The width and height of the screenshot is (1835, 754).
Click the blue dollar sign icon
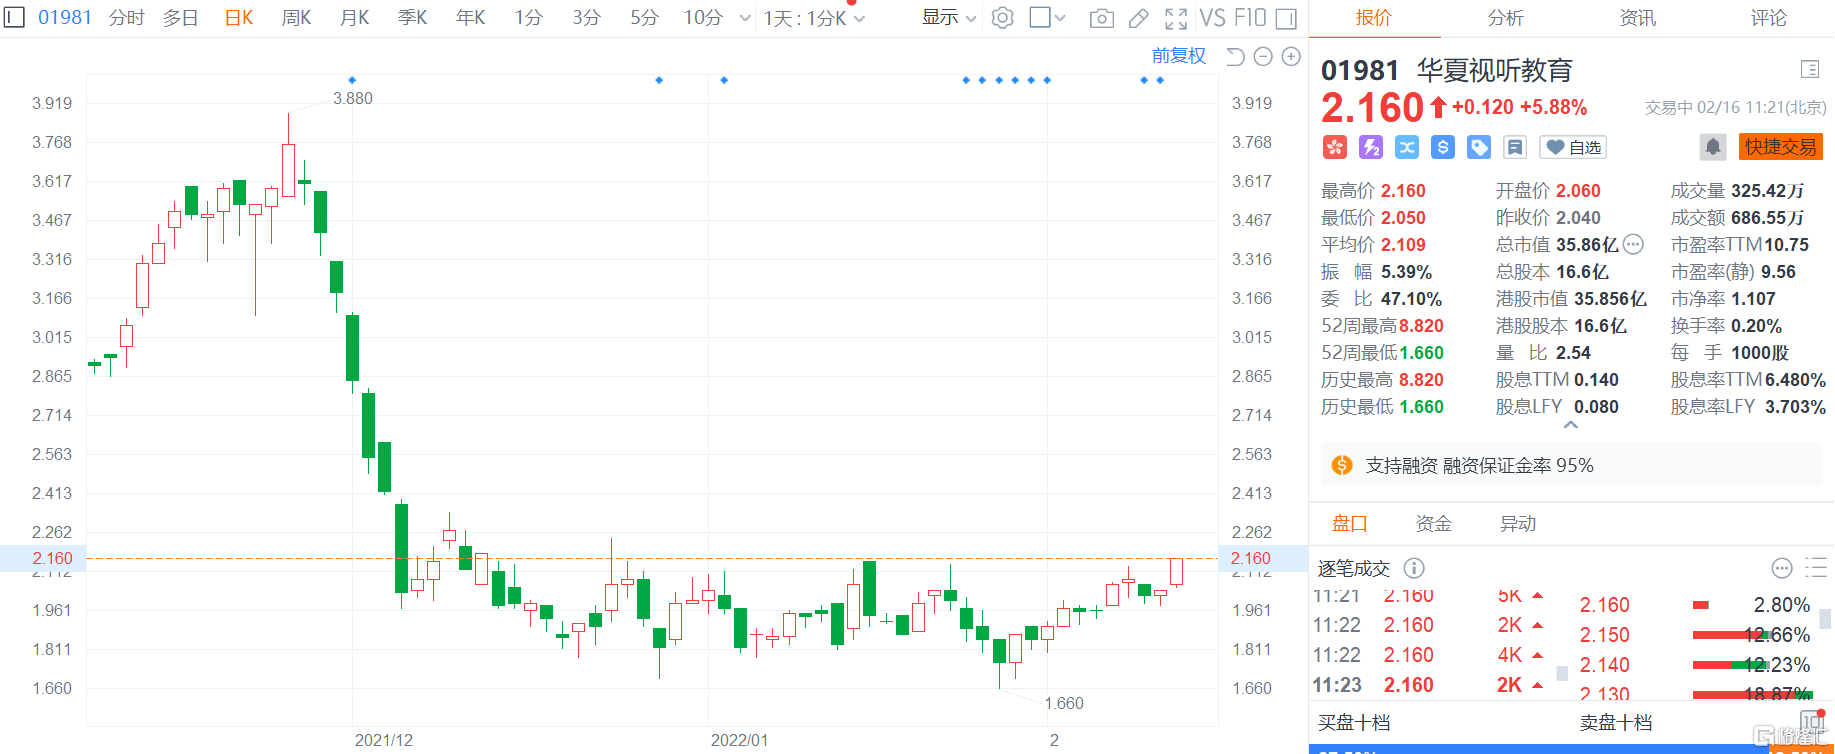pos(1443,147)
